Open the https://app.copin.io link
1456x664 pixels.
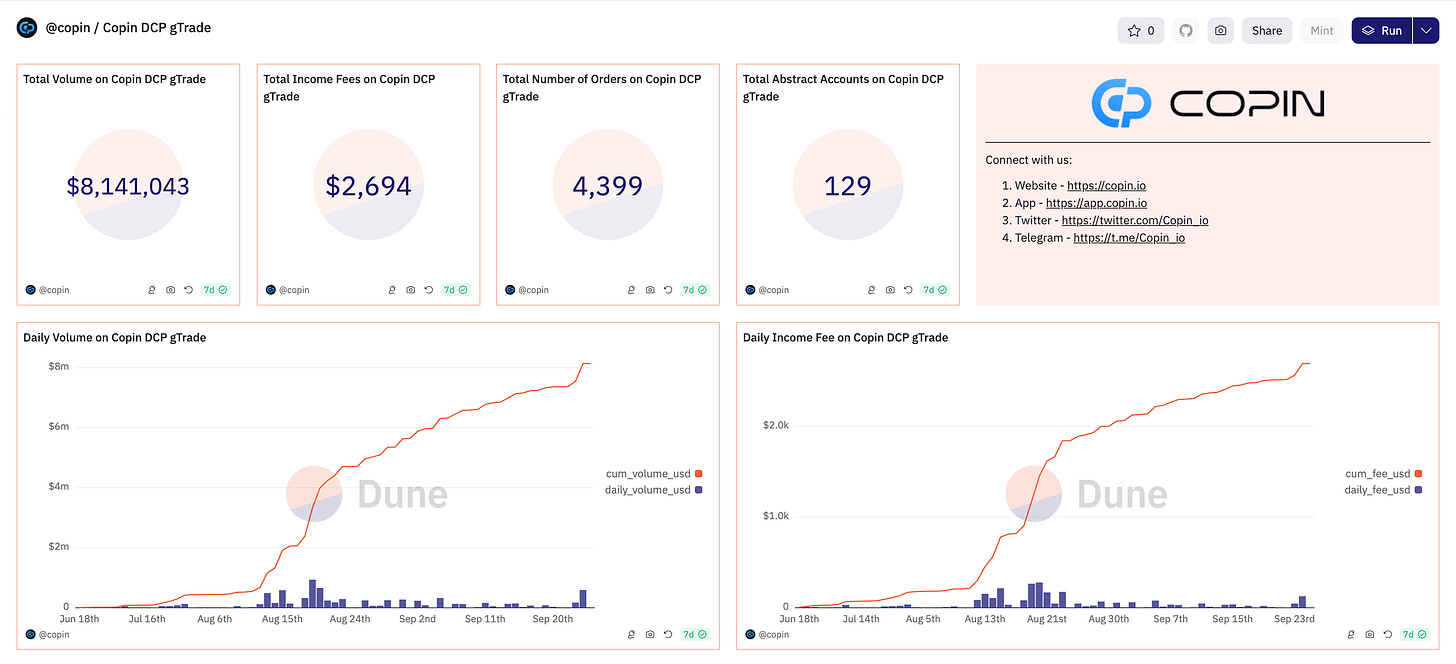coord(1096,203)
